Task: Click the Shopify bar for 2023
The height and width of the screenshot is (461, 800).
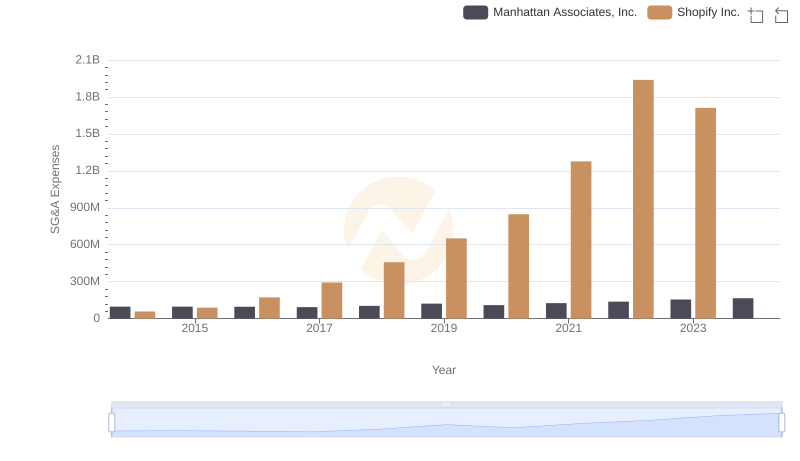Action: [706, 213]
